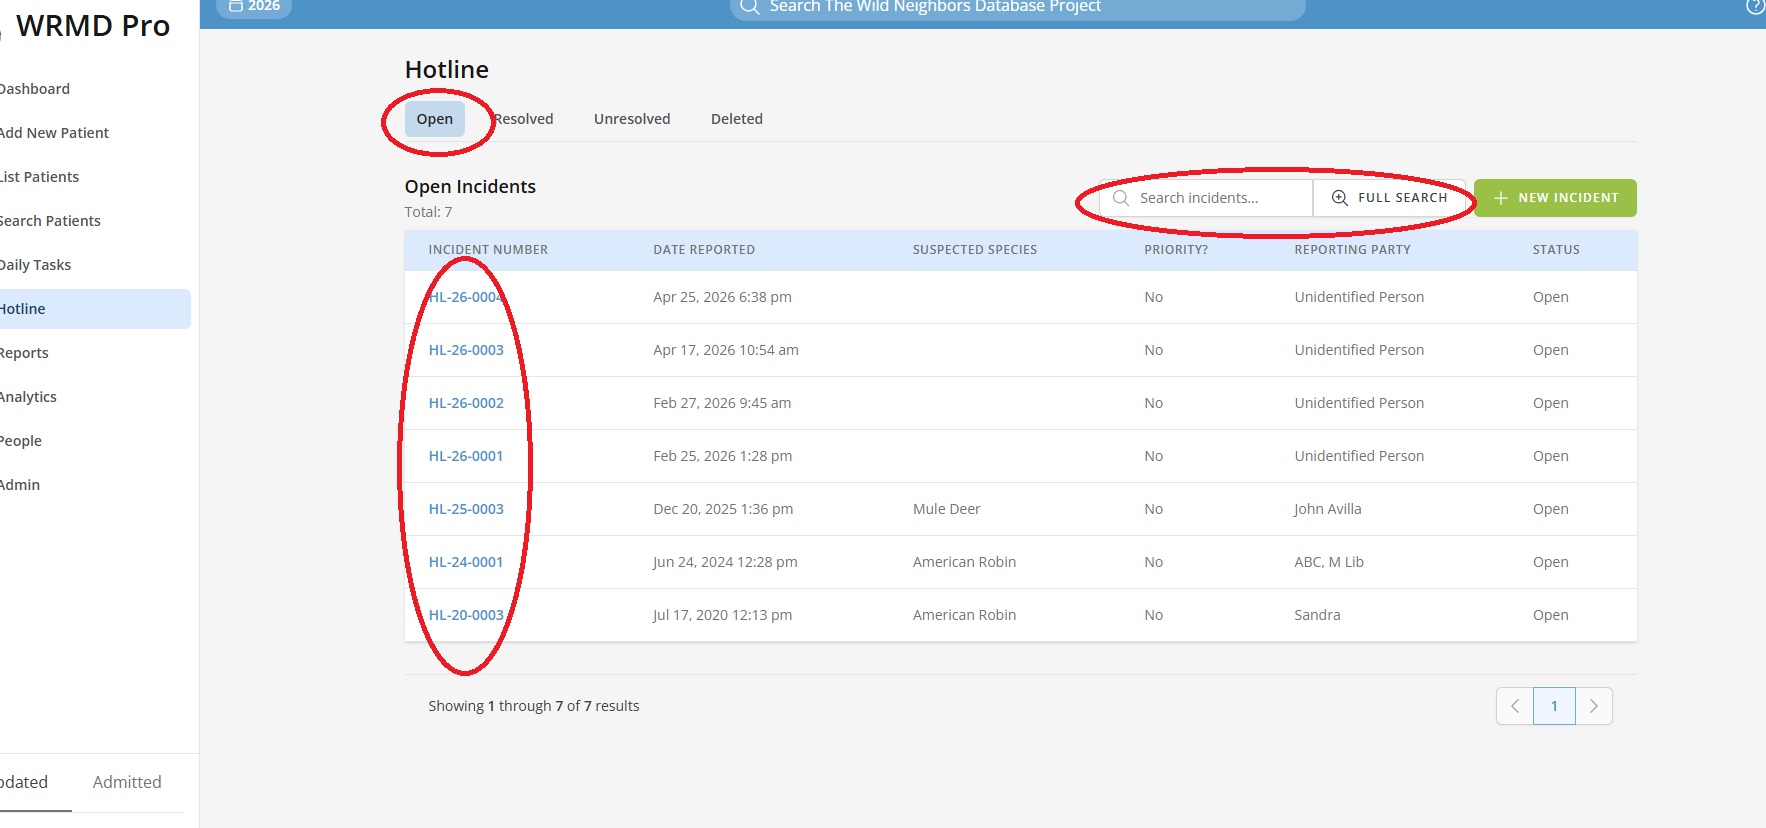Click American Robin in HL-24-0001 row
The height and width of the screenshot is (828, 1766).
pos(964,562)
